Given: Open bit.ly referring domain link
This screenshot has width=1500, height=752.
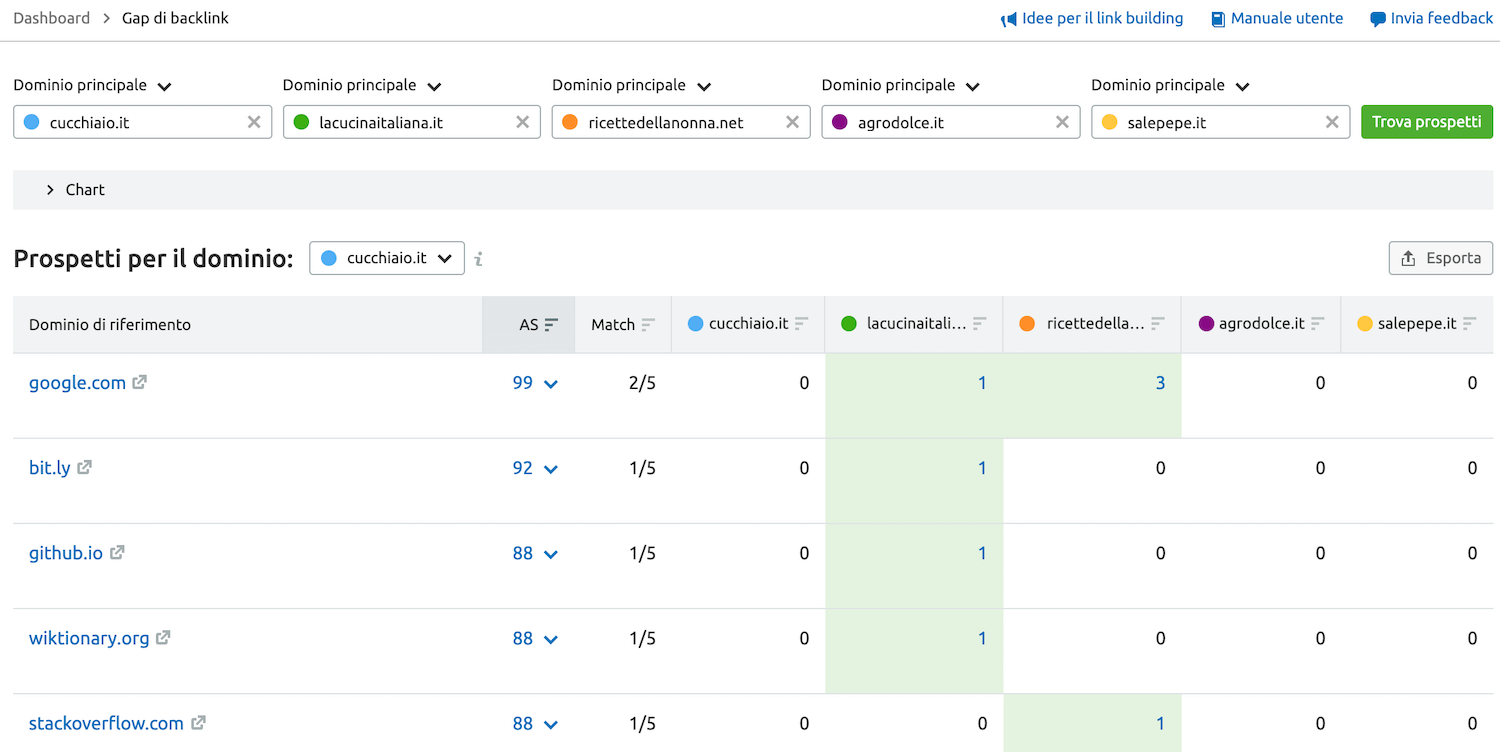Looking at the screenshot, I should pyautogui.click(x=50, y=467).
